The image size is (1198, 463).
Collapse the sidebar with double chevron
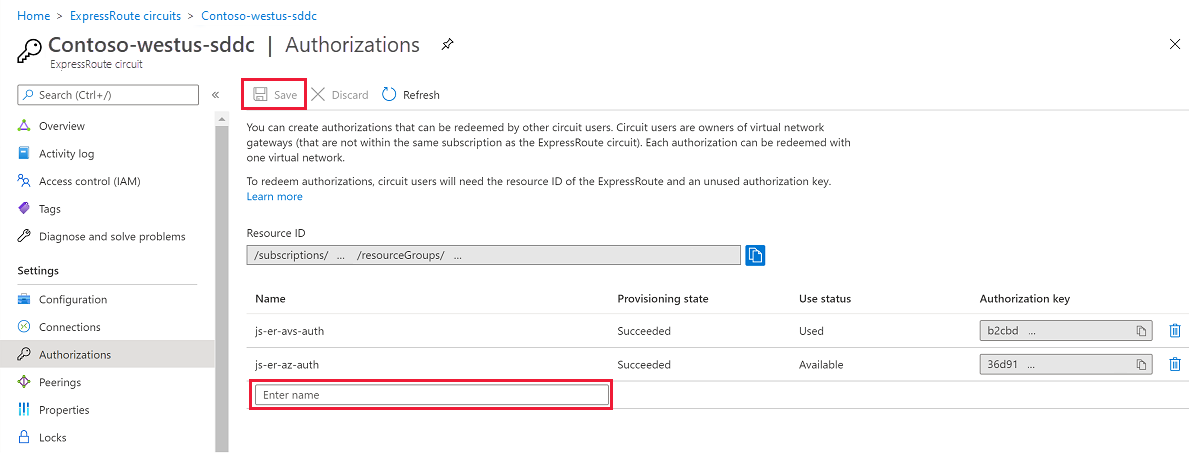[x=215, y=95]
